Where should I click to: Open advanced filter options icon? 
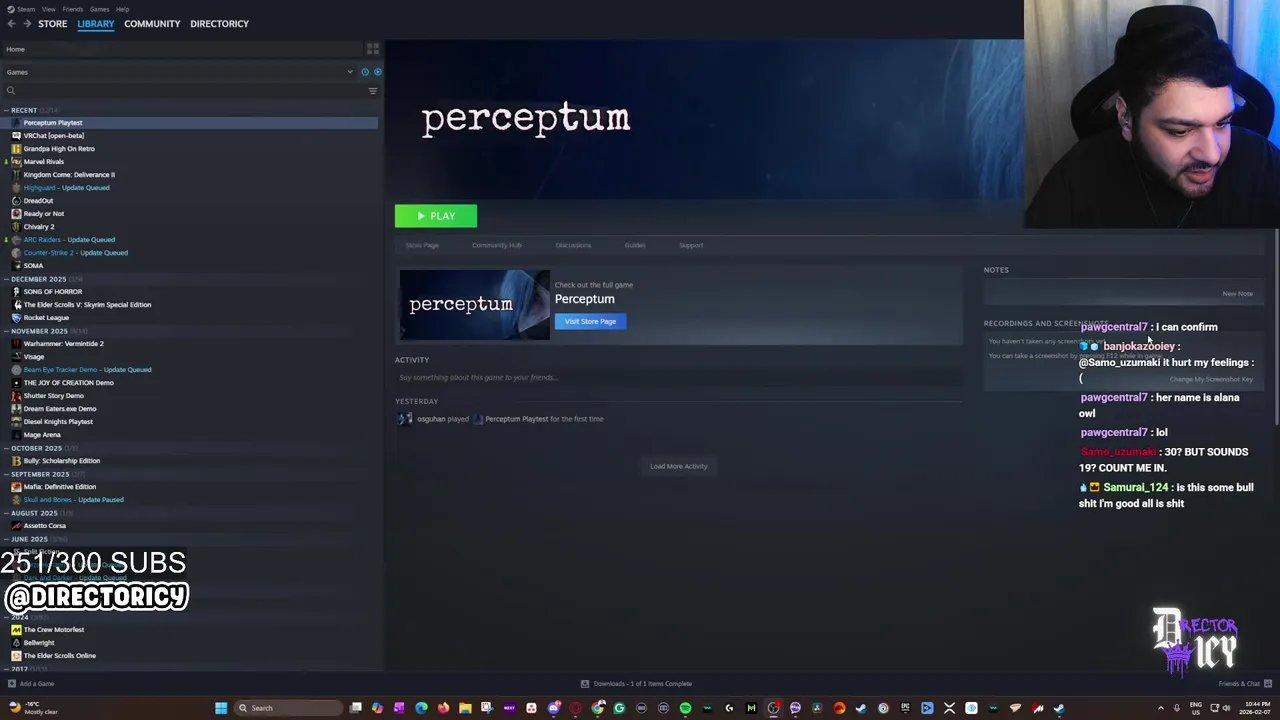tap(373, 91)
